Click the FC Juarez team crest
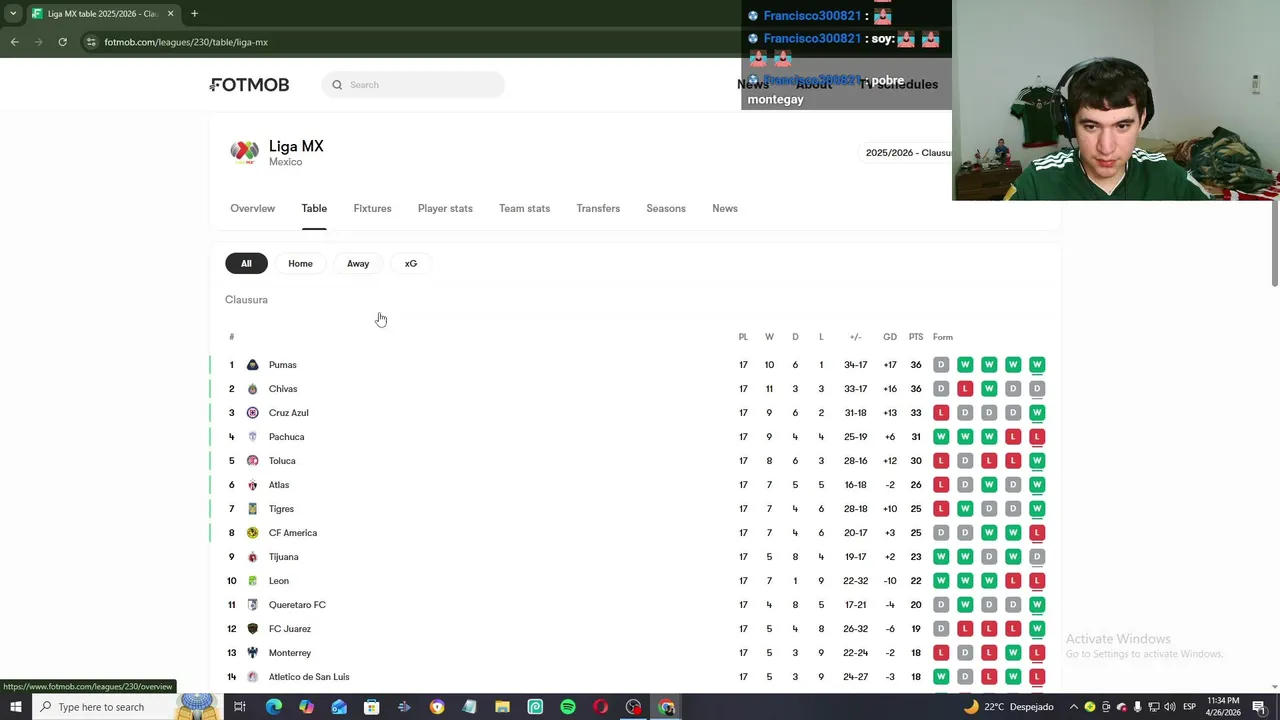Image resolution: width=1280 pixels, height=720 pixels. (x=252, y=629)
